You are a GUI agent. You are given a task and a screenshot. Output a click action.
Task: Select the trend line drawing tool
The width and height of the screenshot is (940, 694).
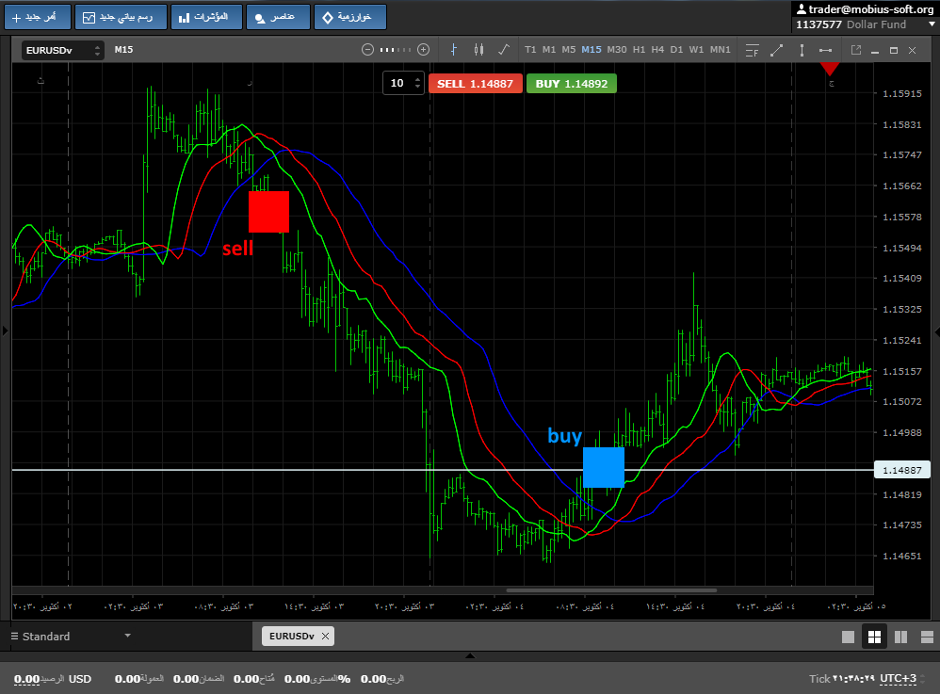coord(776,50)
